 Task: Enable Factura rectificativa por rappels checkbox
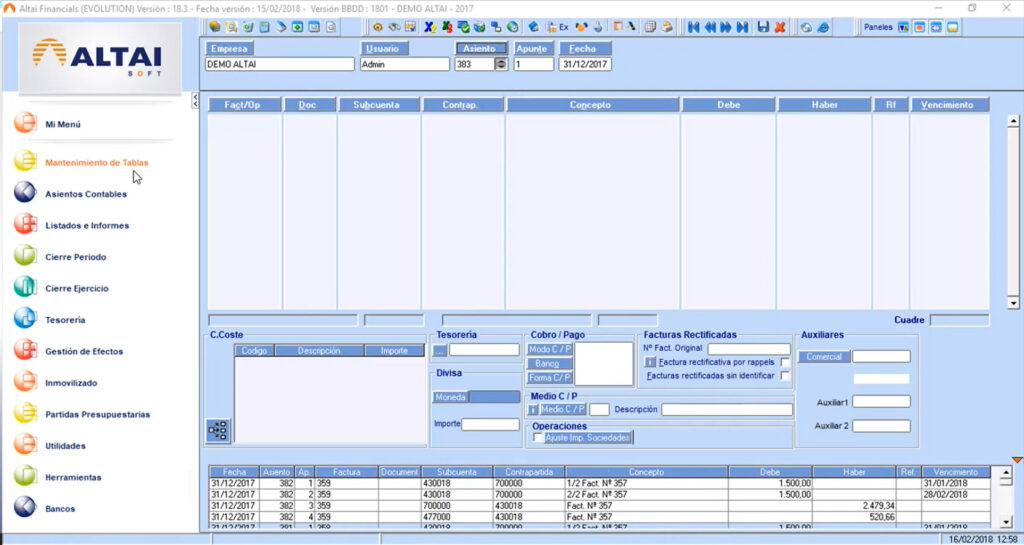pos(785,362)
